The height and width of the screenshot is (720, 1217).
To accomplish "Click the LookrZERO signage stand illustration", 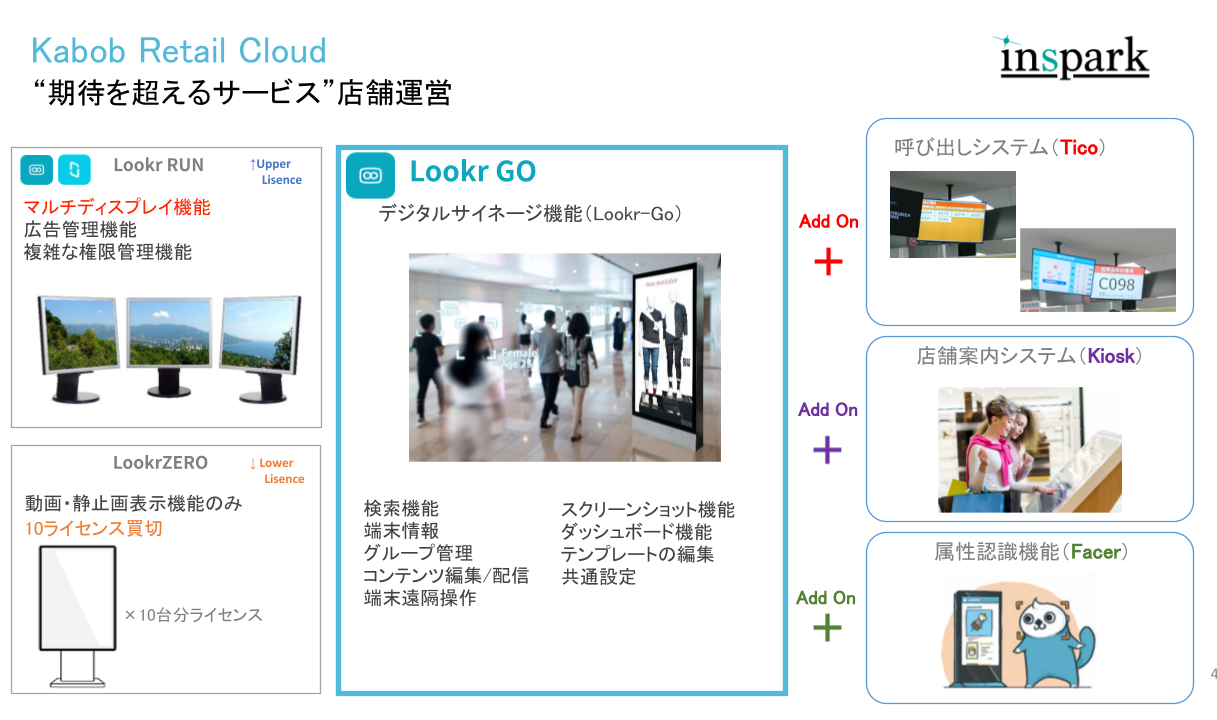I will coord(76,617).
